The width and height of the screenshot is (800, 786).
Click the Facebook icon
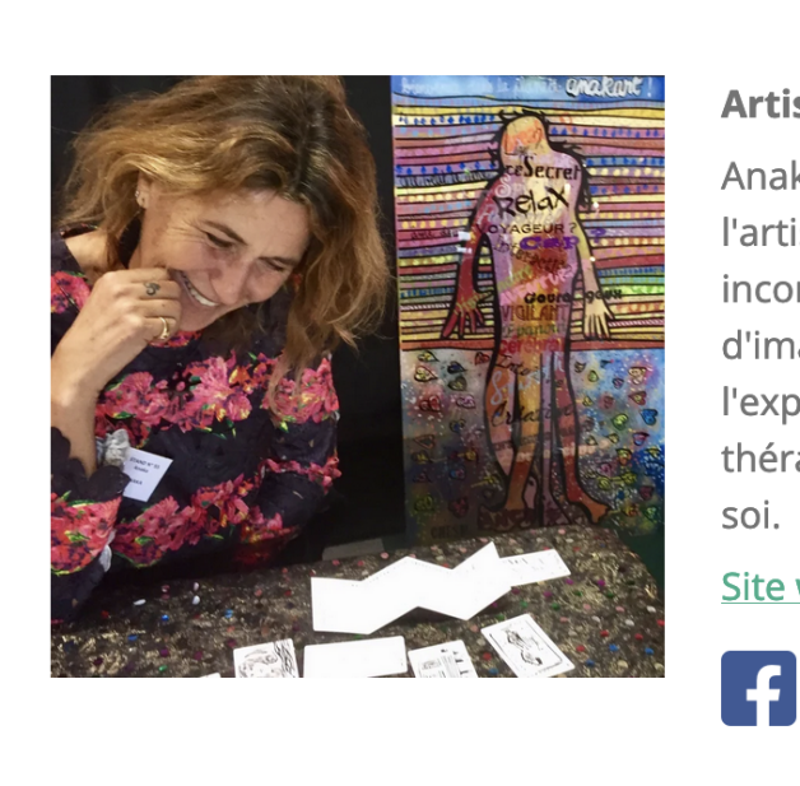[x=759, y=688]
